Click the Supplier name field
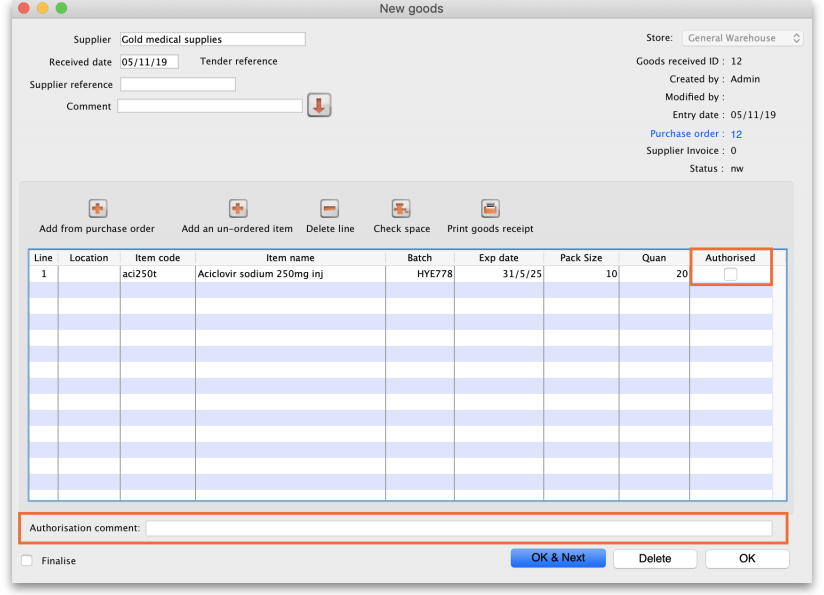Viewport: 824px width, 595px height. (x=211, y=39)
